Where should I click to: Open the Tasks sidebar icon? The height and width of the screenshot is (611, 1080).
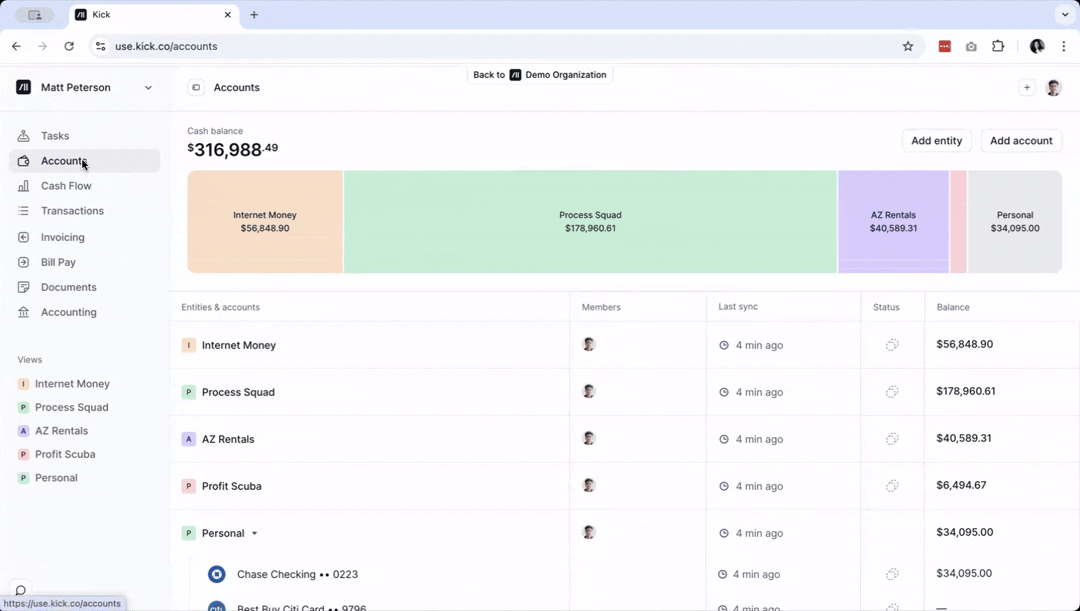24,136
